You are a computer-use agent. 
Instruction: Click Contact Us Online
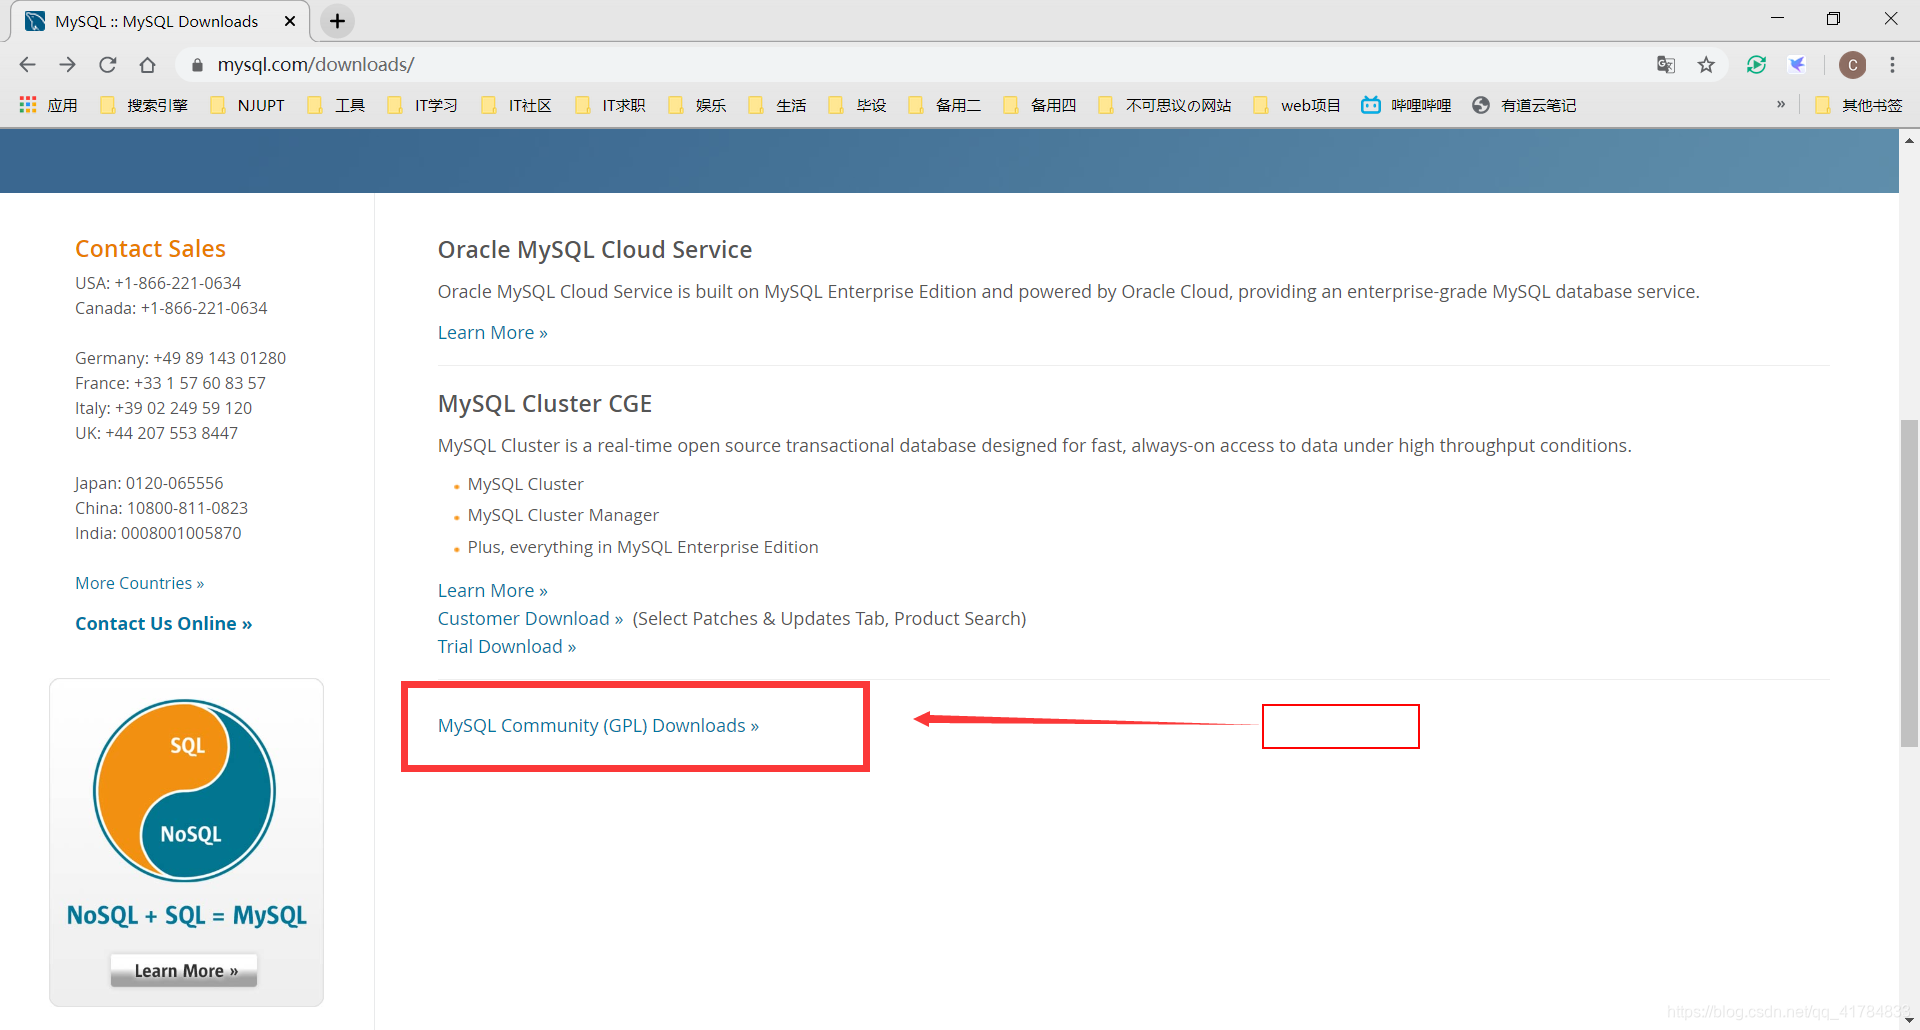point(164,624)
